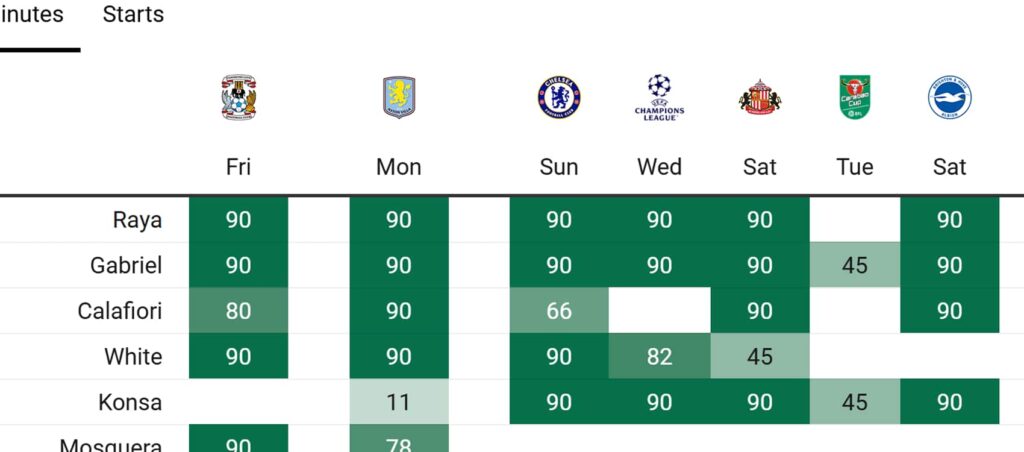Click the Brighton & Hove Albion badge
This screenshot has width=1024, height=452.
click(x=950, y=97)
